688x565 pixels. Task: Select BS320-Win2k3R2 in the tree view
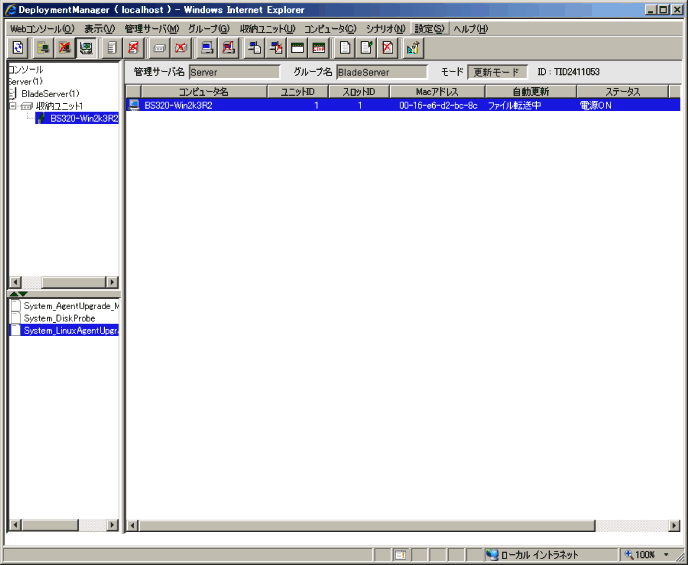tap(83, 118)
